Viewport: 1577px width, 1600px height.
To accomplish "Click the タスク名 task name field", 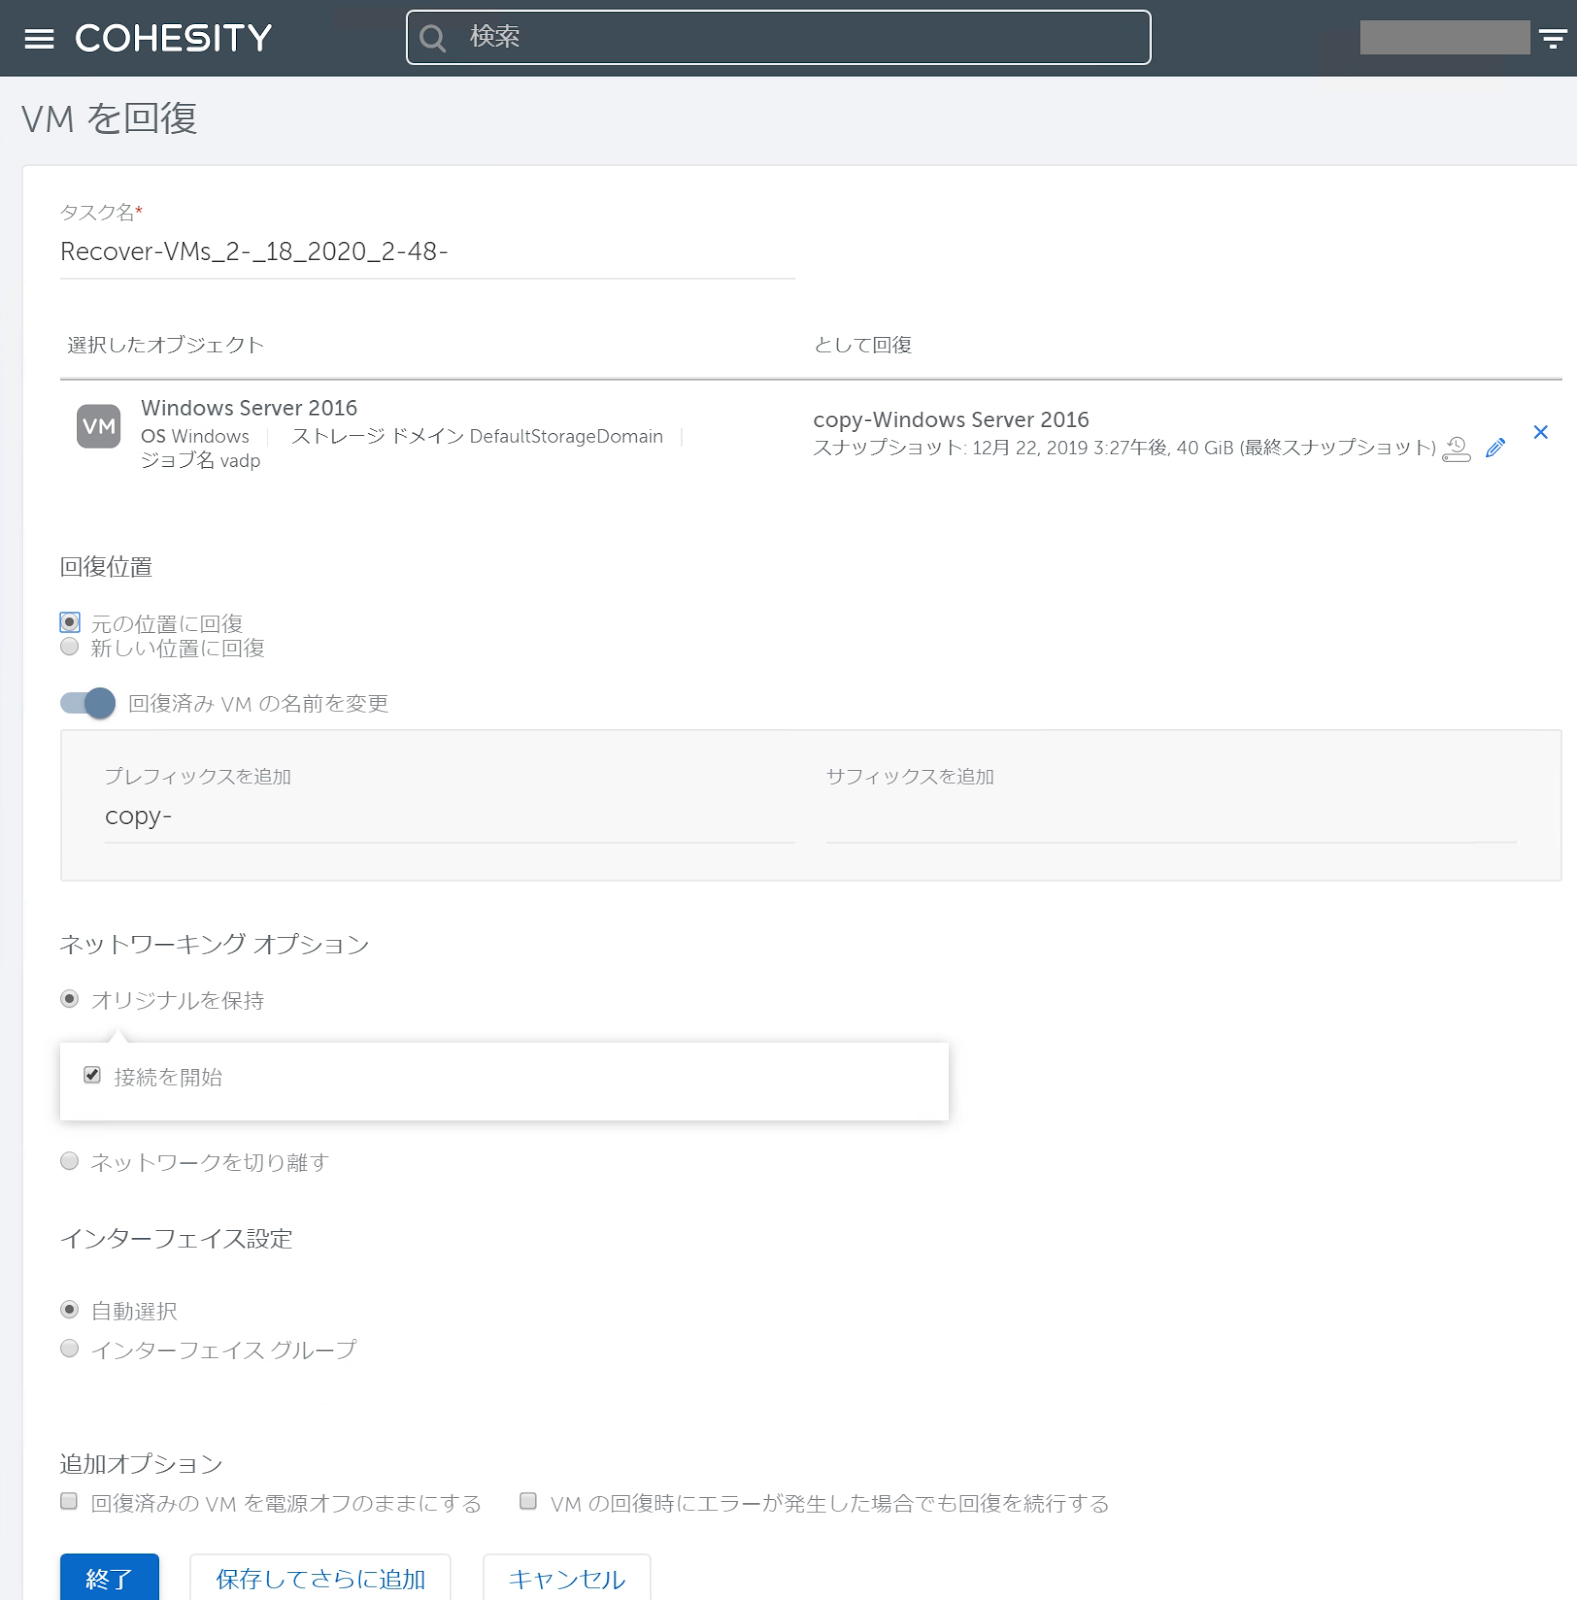I will (x=427, y=252).
